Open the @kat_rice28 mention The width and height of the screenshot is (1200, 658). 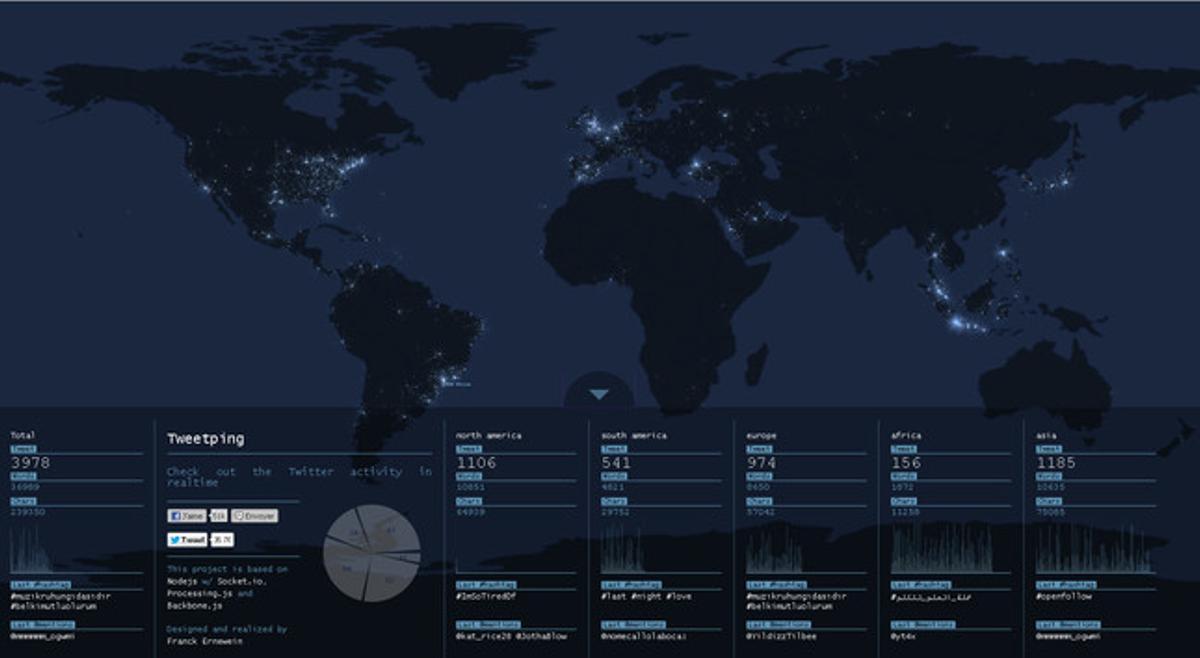pos(484,635)
